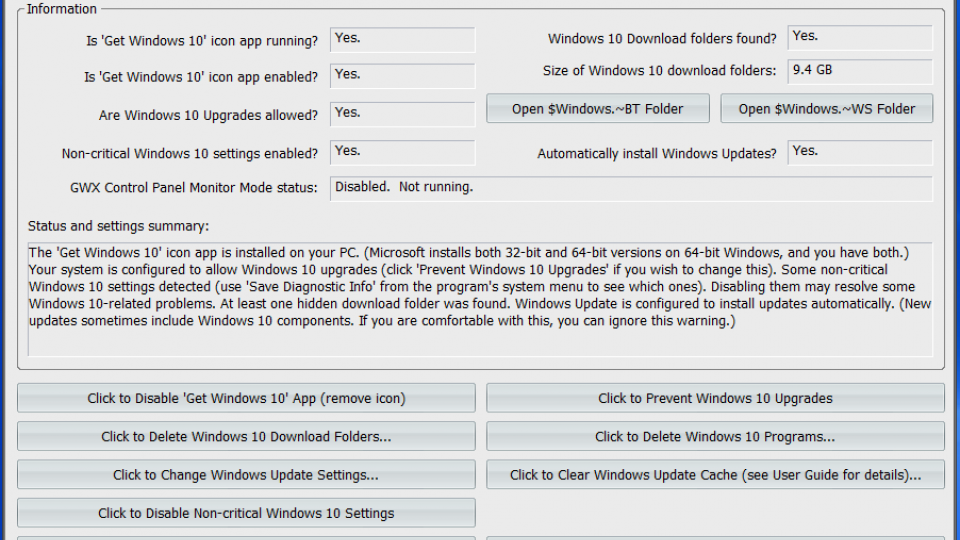This screenshot has width=960, height=540.
Task: Select the Non-critical settings enabled field
Action: 402,152
